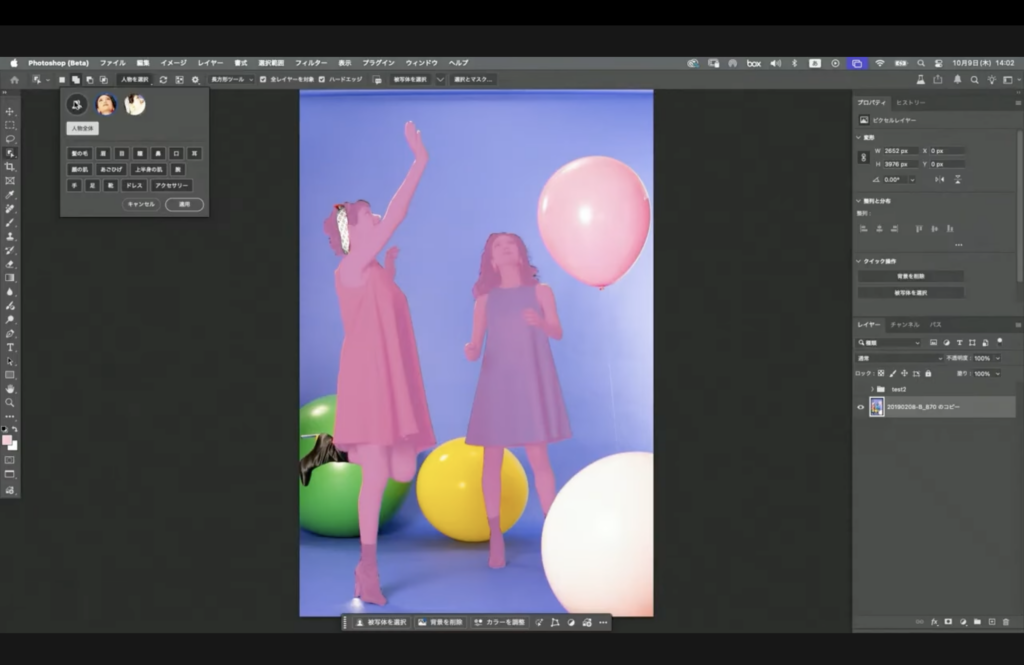Click the Home icon in options bar
This screenshot has height=665, width=1024.
[x=14, y=79]
